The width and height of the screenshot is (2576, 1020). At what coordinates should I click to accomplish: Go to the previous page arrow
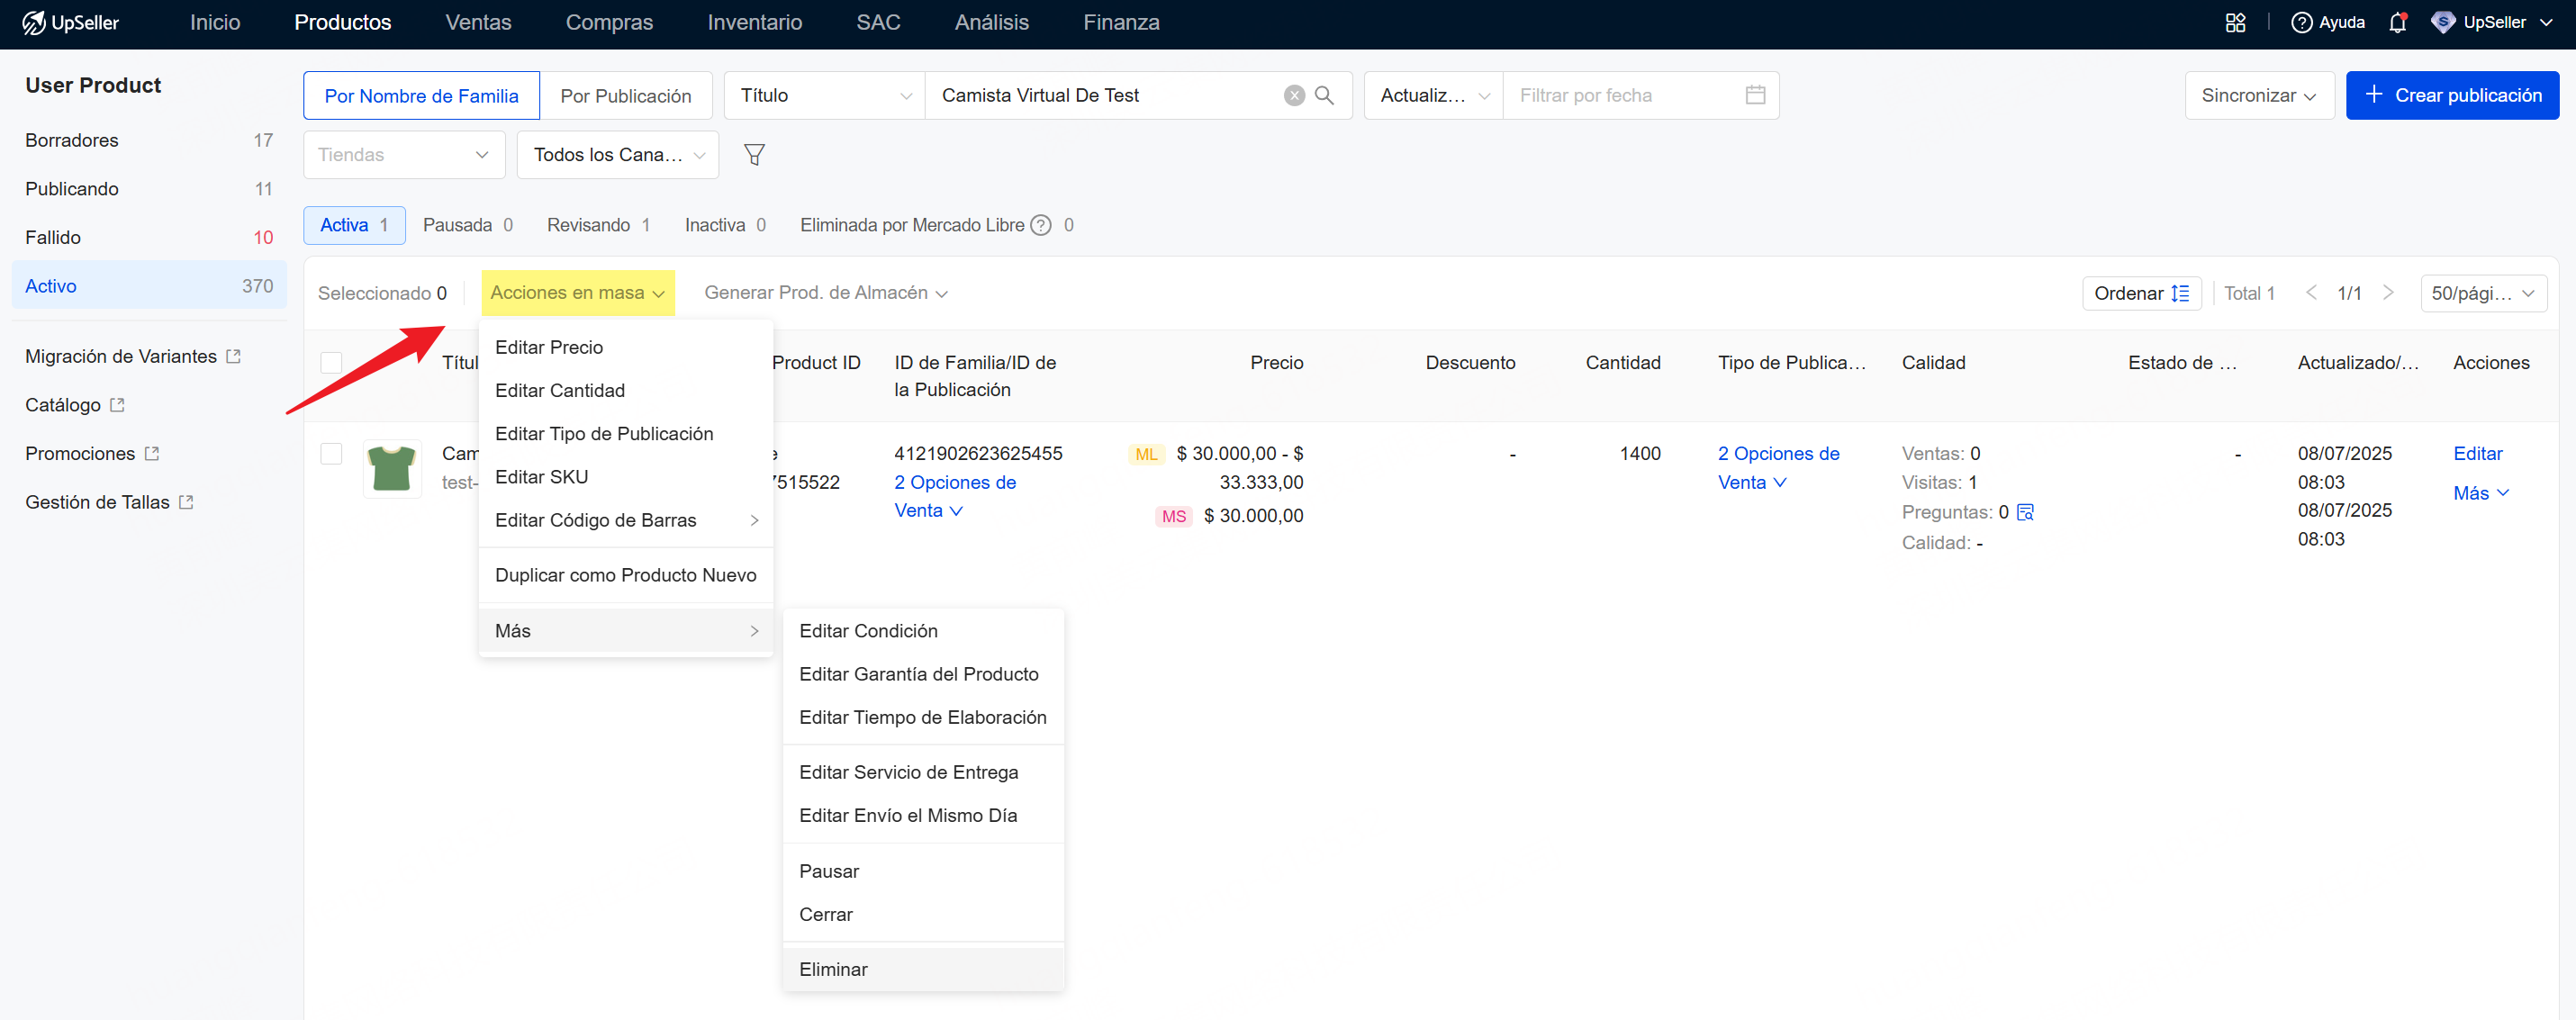tap(2311, 293)
